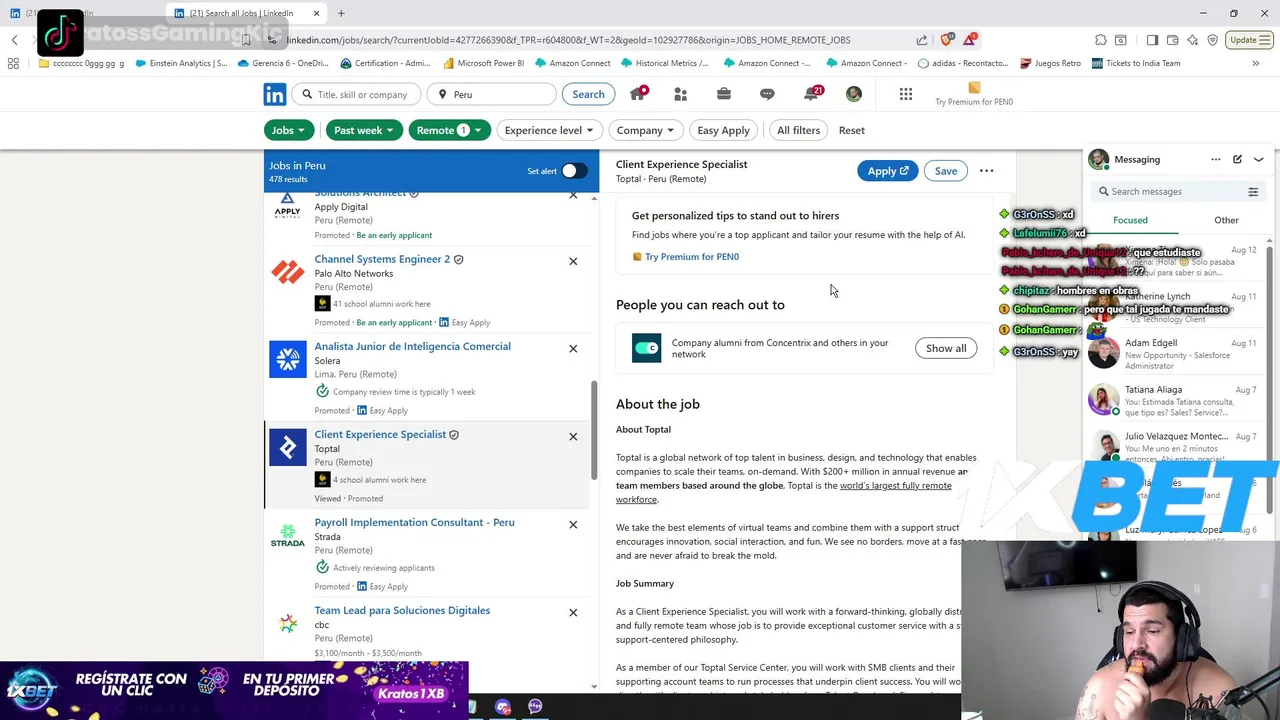The image size is (1280, 720).
Task: Open the LinkedIn logo home link
Action: point(275,94)
